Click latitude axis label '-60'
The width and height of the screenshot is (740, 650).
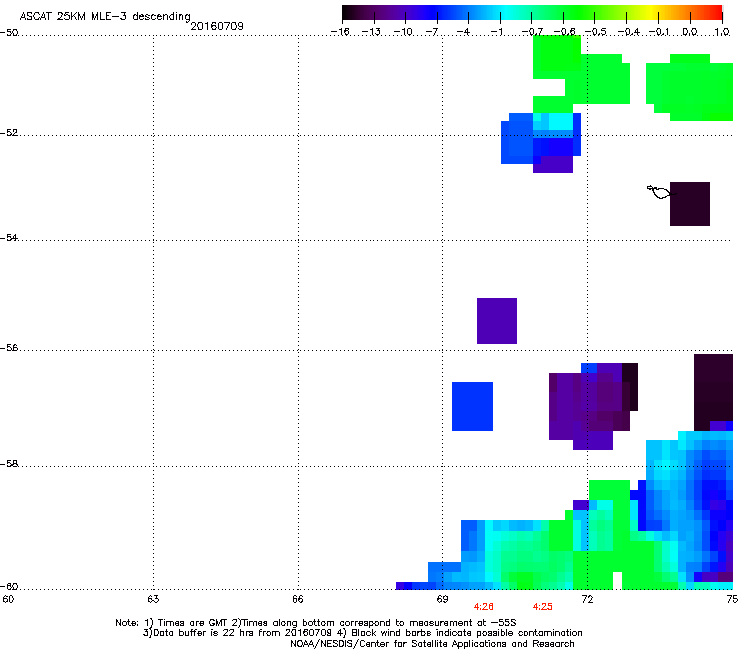(9, 587)
